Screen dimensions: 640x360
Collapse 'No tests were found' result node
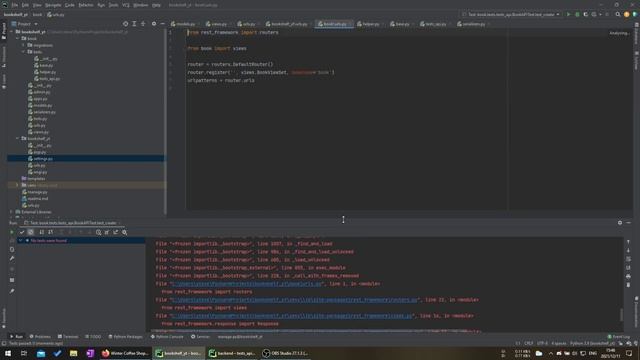(x=20, y=240)
